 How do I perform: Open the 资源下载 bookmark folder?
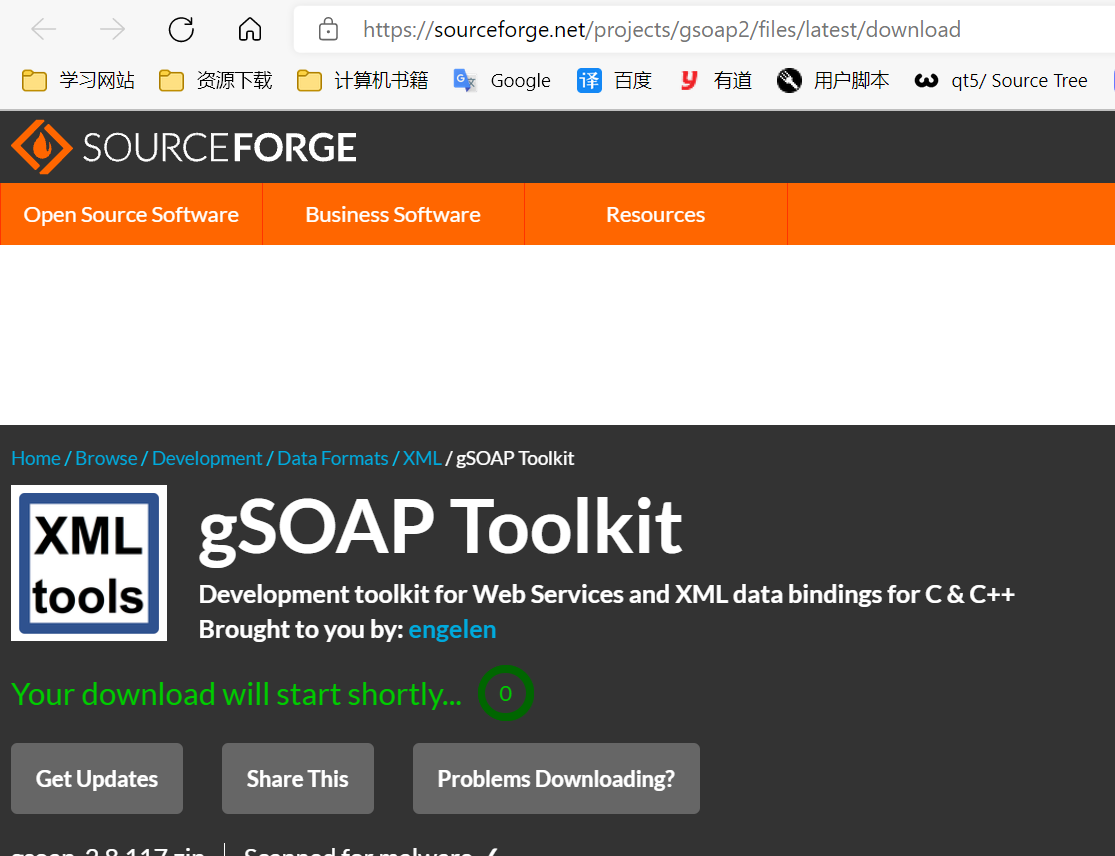tap(215, 80)
